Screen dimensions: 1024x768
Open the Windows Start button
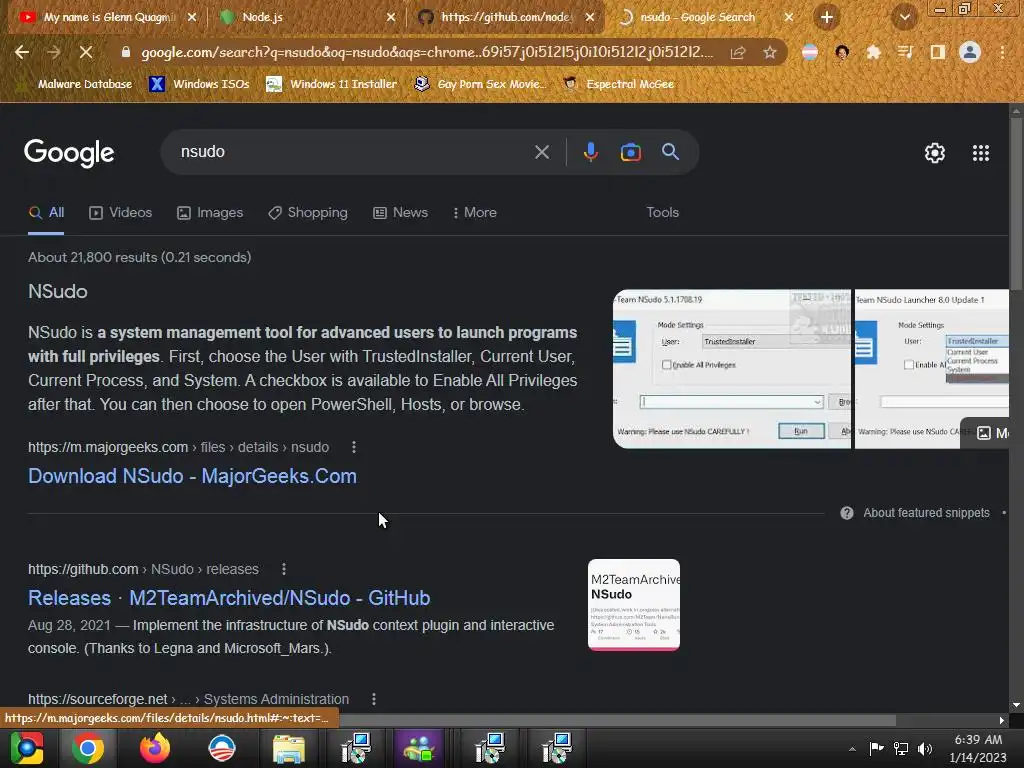click(27, 748)
